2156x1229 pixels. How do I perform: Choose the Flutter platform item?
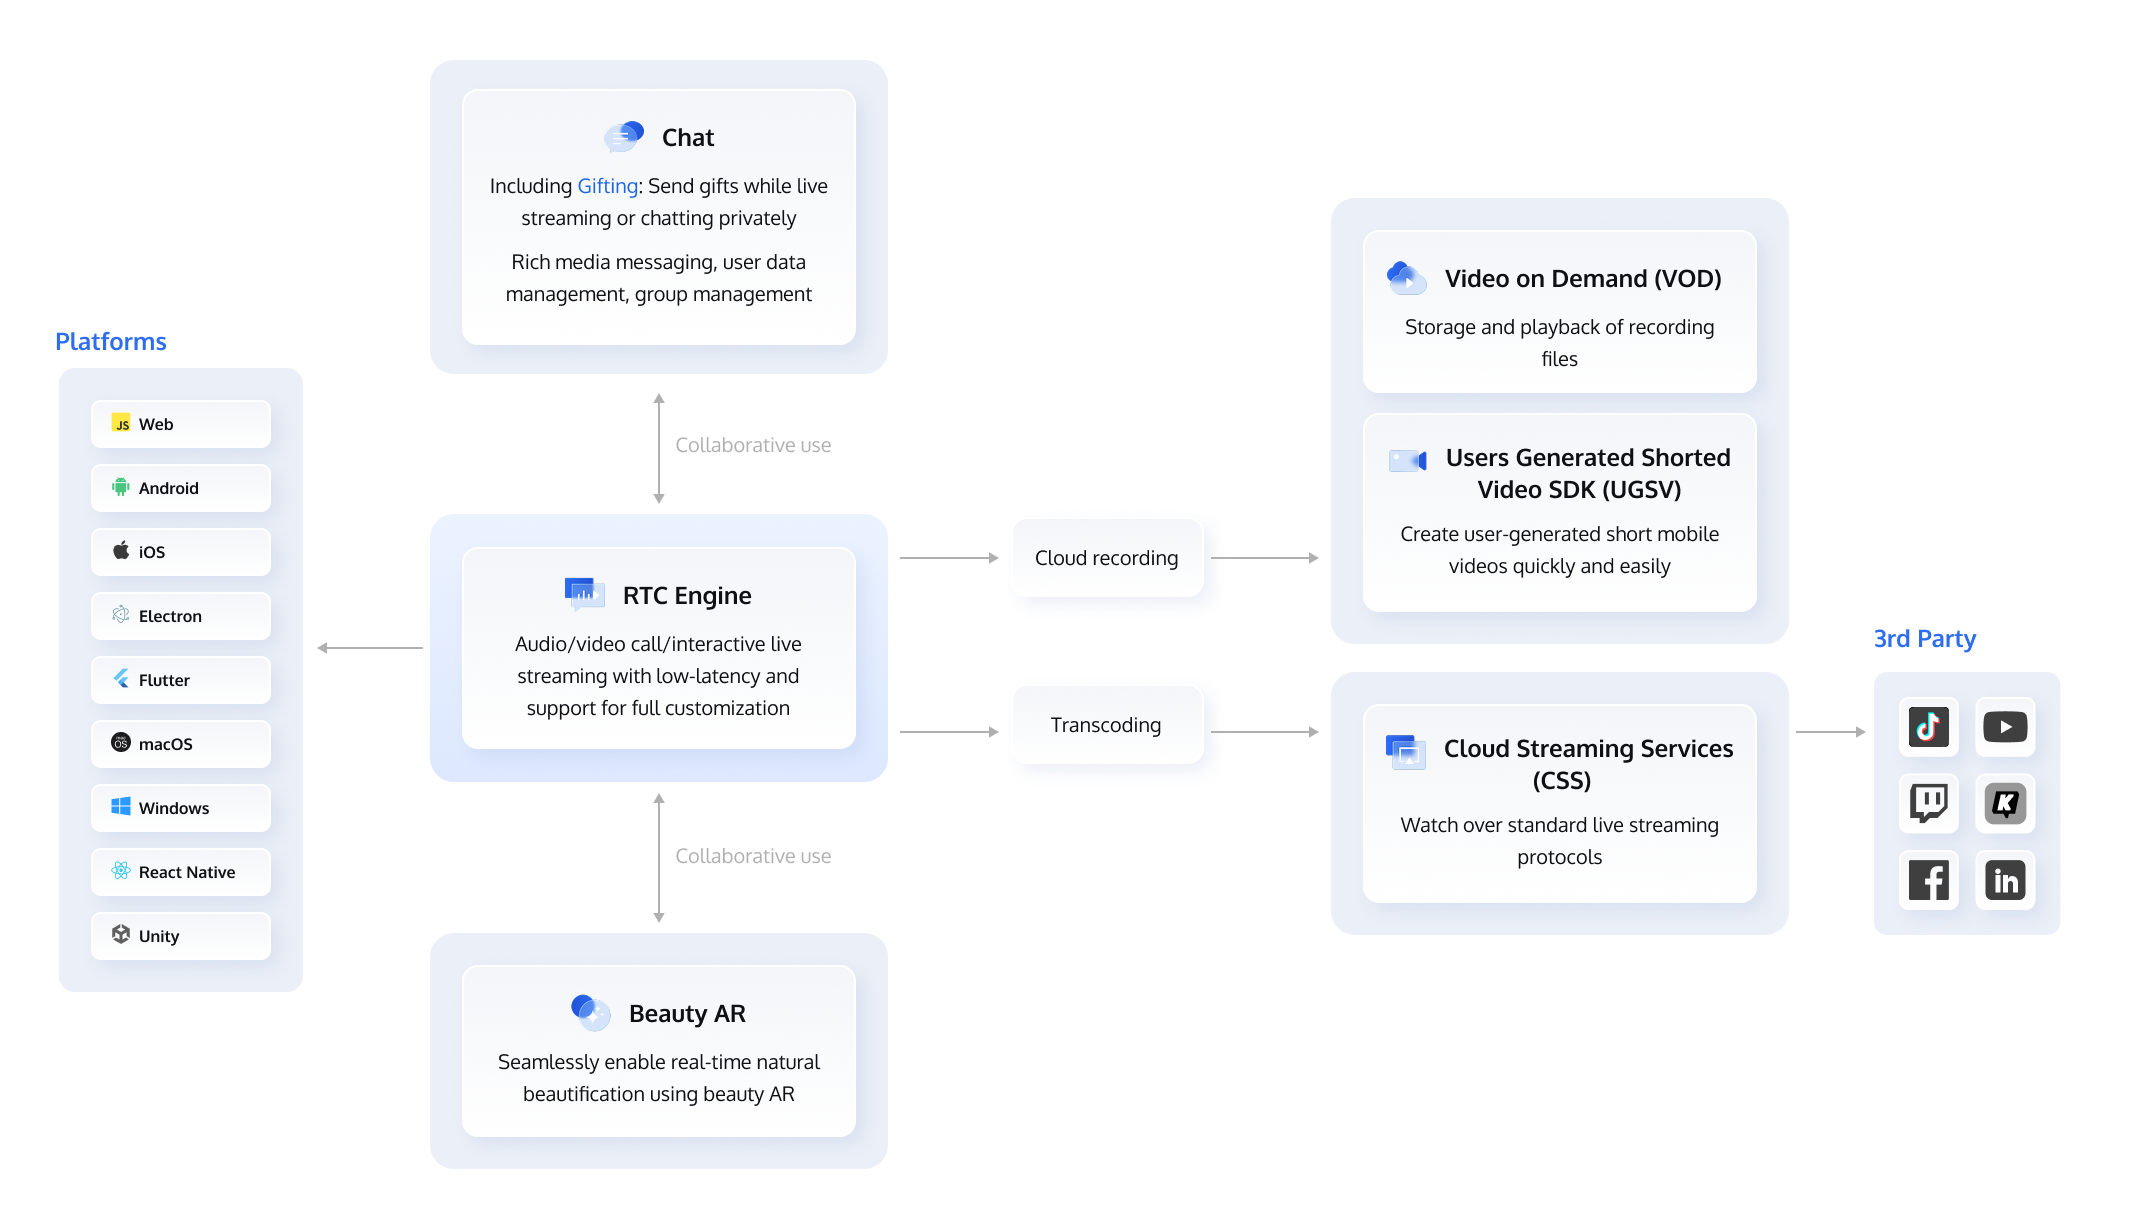[x=181, y=680]
